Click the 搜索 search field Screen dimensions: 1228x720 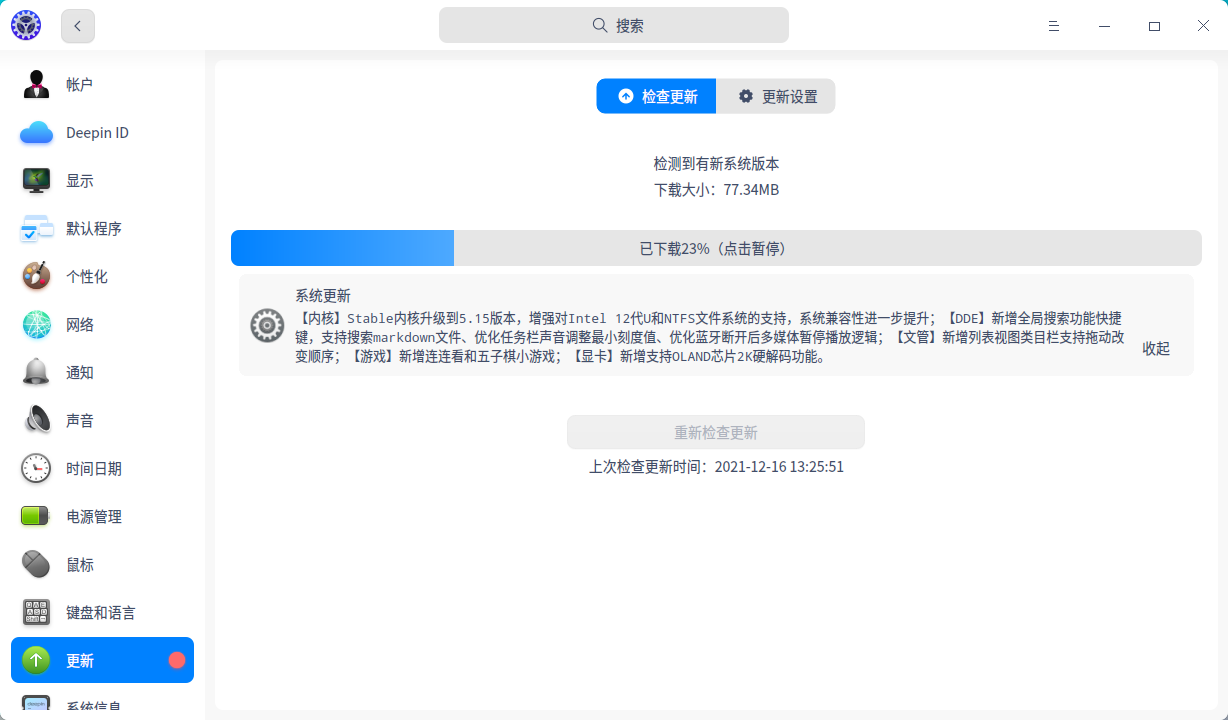(614, 25)
